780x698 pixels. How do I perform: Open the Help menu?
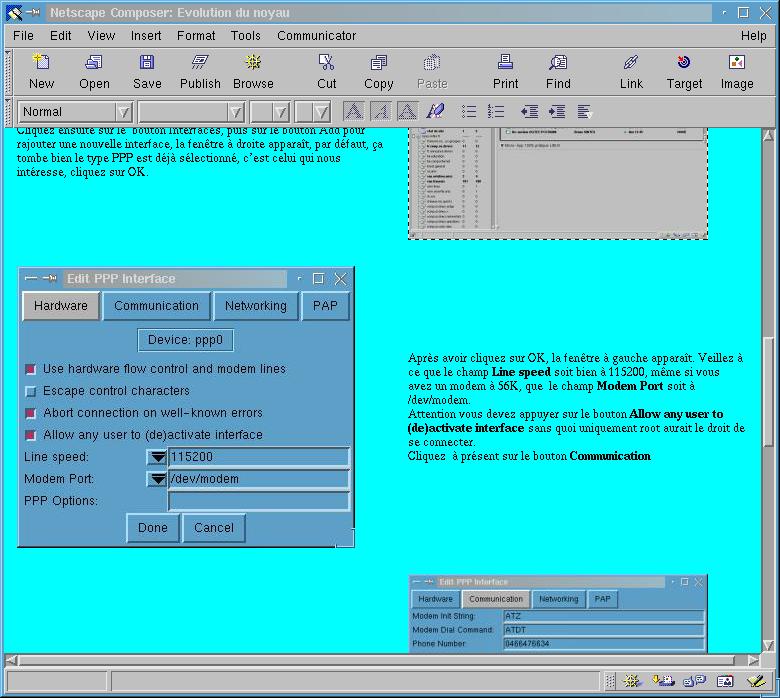753,36
